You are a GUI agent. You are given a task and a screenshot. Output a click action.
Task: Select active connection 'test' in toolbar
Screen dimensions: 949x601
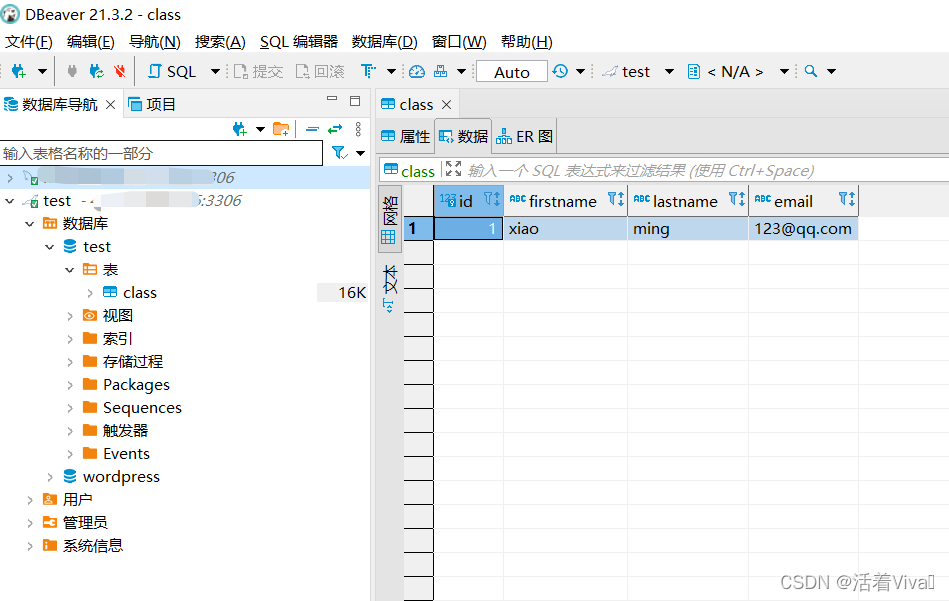626,71
